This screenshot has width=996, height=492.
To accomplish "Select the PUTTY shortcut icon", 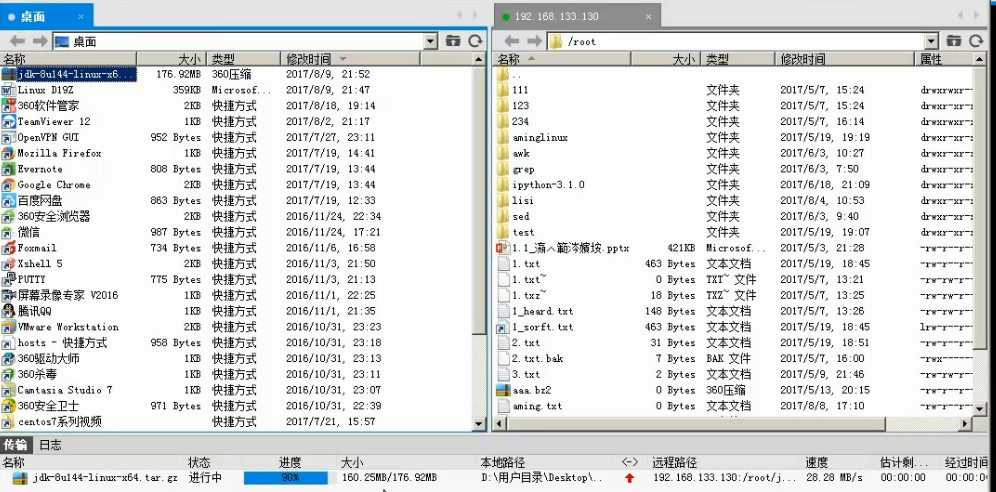I will click(x=8, y=279).
